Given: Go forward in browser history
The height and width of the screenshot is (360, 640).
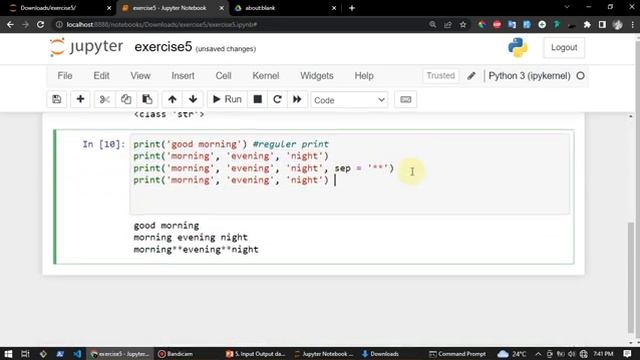Looking at the screenshot, I should click(x=25, y=24).
